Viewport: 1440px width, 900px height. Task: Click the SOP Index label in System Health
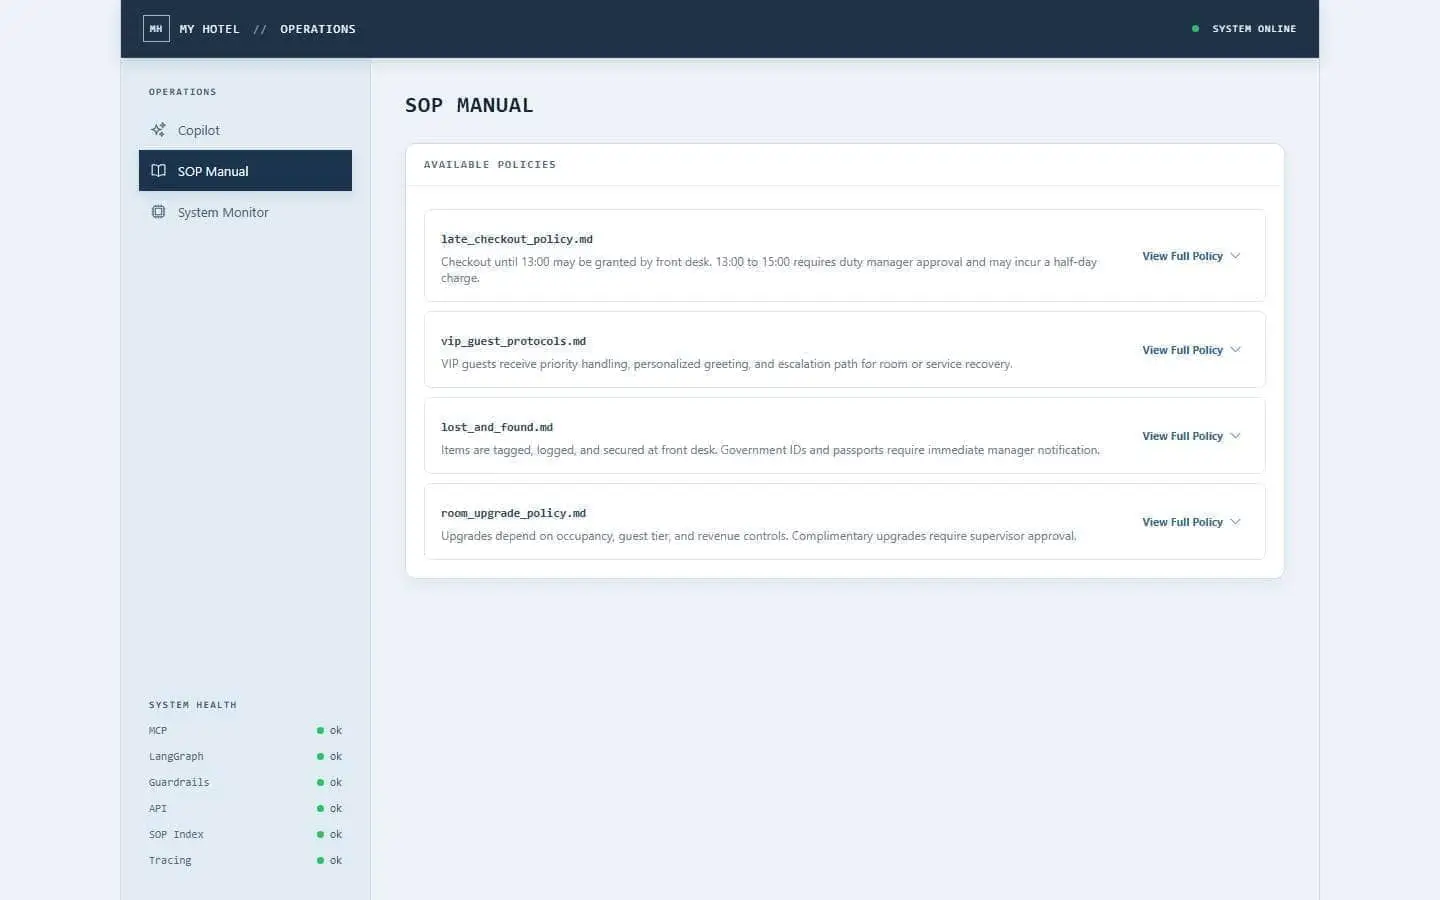click(176, 835)
